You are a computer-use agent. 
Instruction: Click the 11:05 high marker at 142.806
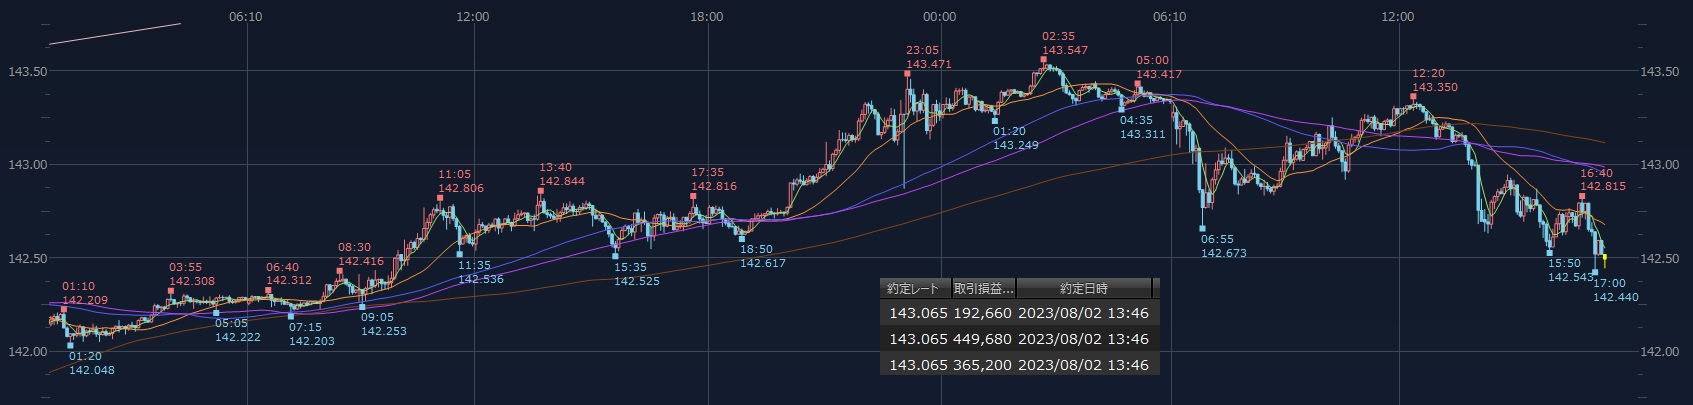pyautogui.click(x=439, y=197)
